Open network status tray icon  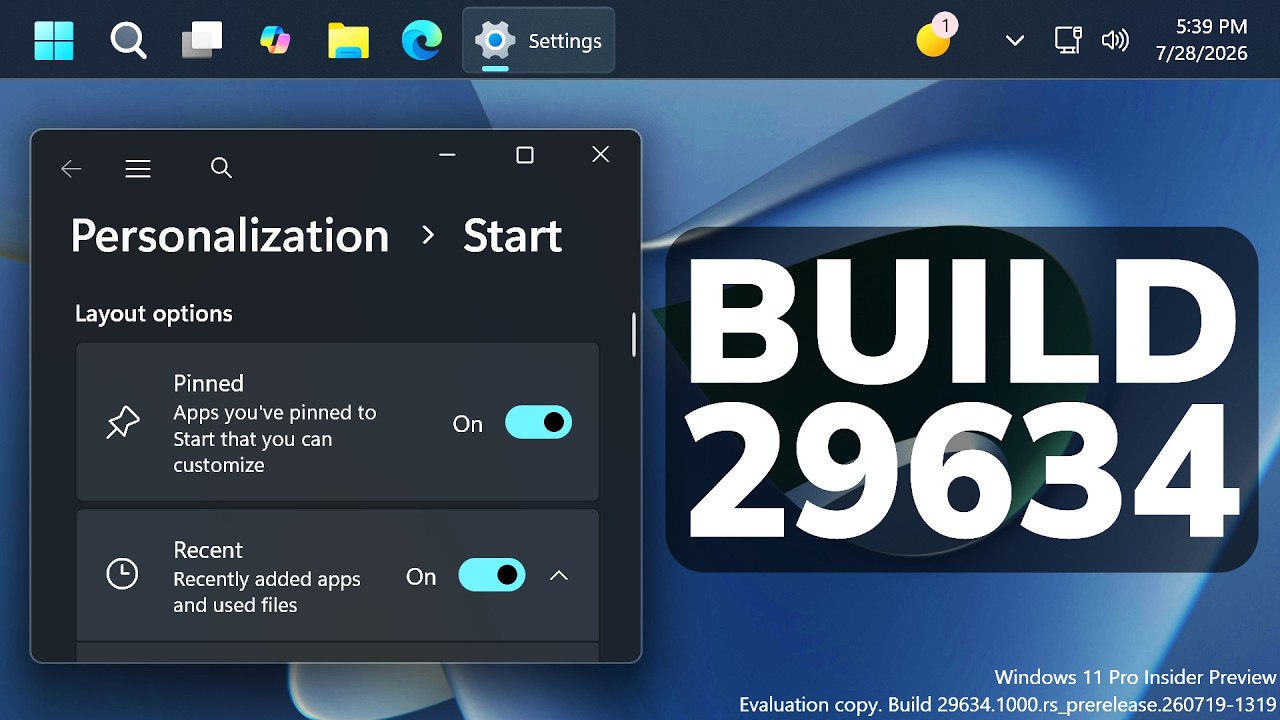[1068, 41]
